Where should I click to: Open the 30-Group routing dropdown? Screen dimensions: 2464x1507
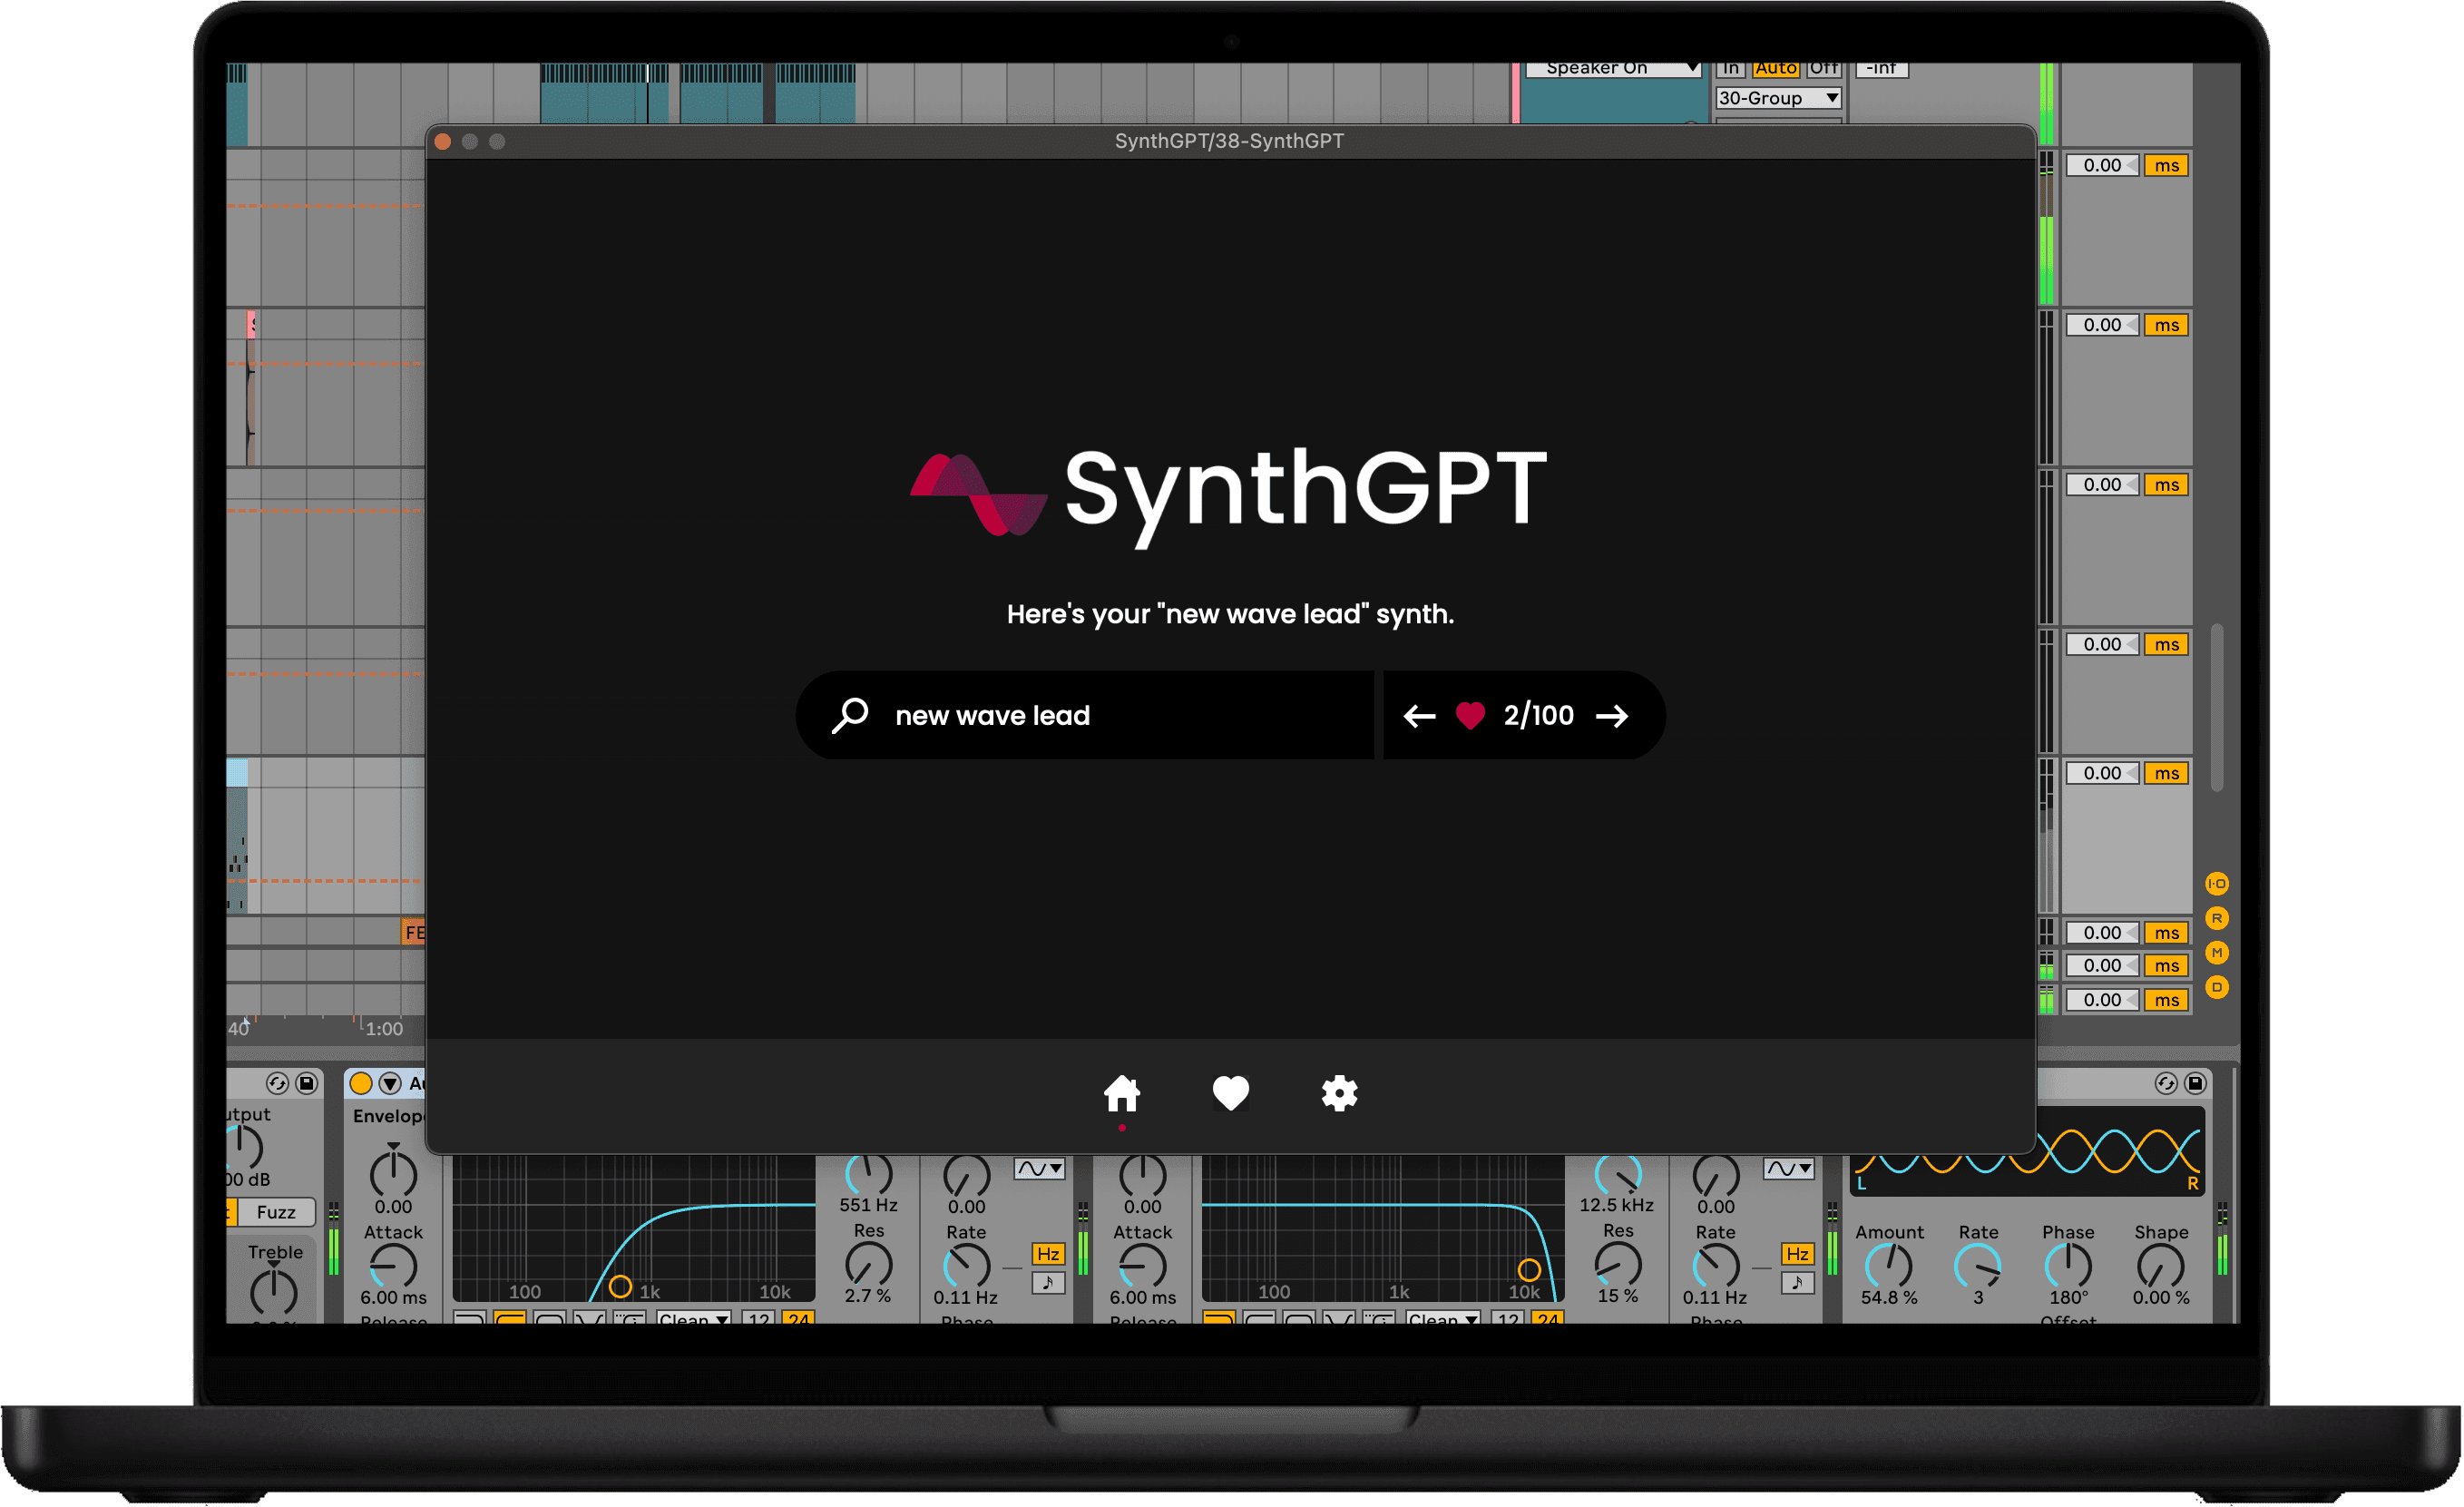pyautogui.click(x=1778, y=98)
